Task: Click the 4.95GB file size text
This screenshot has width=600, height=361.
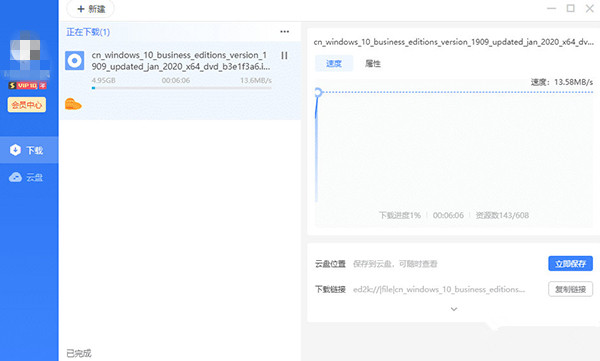Action: coord(103,80)
